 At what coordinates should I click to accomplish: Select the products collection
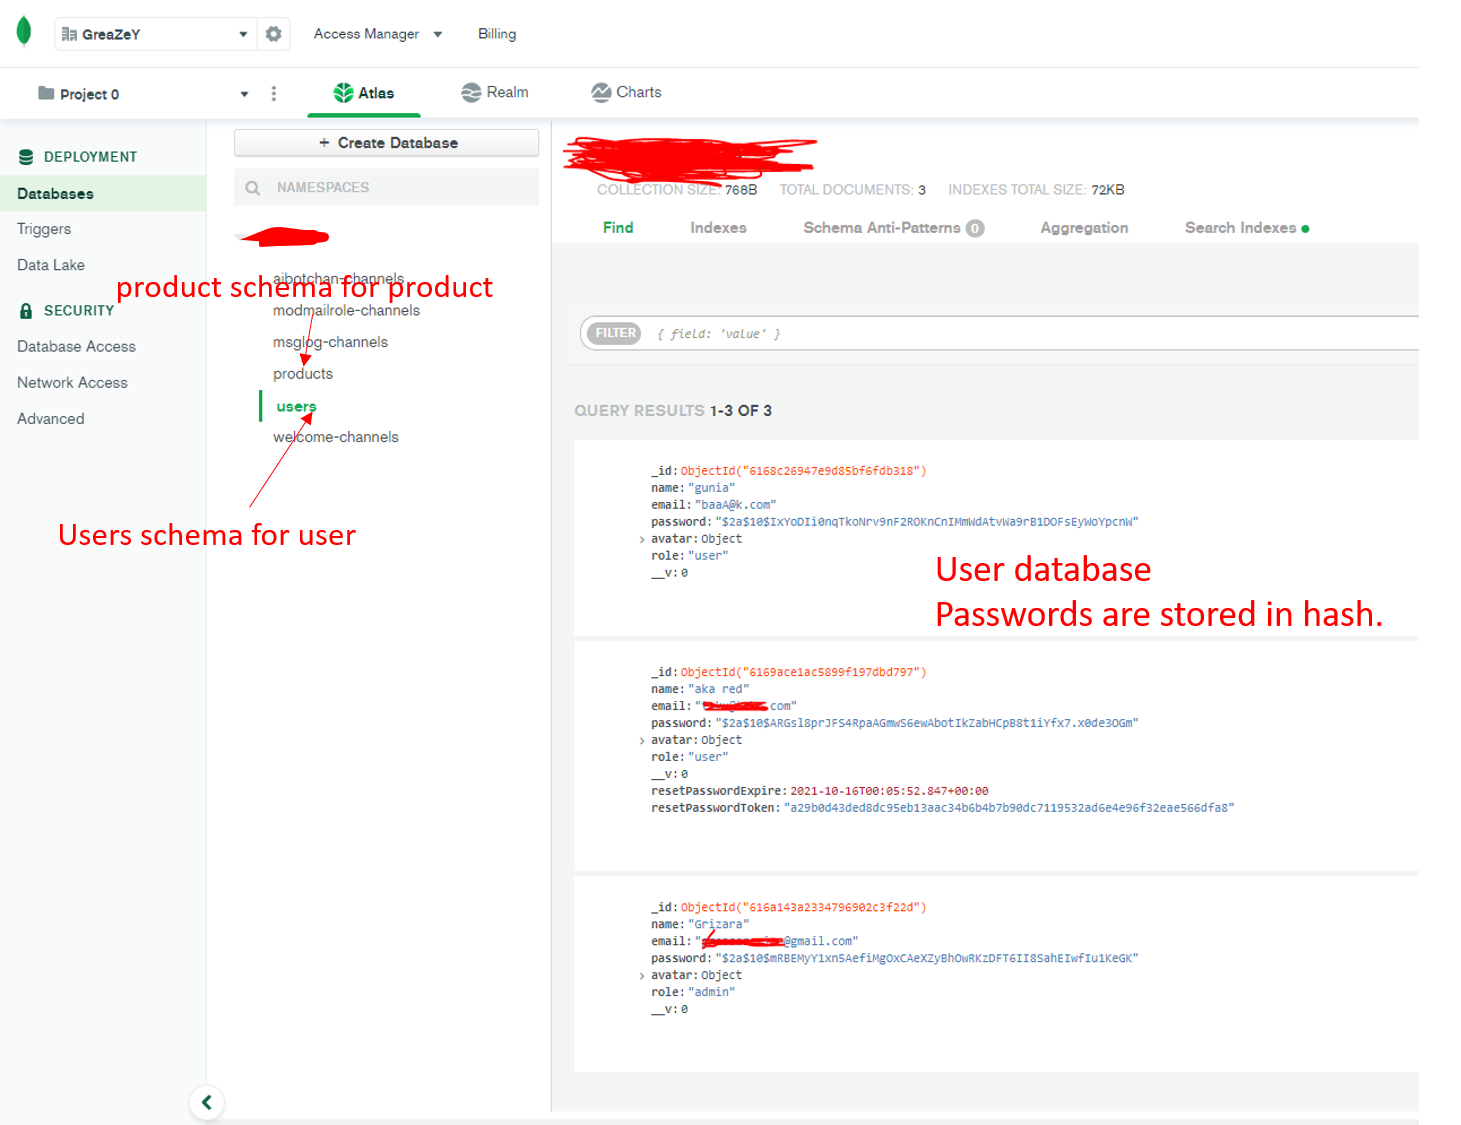(x=303, y=374)
